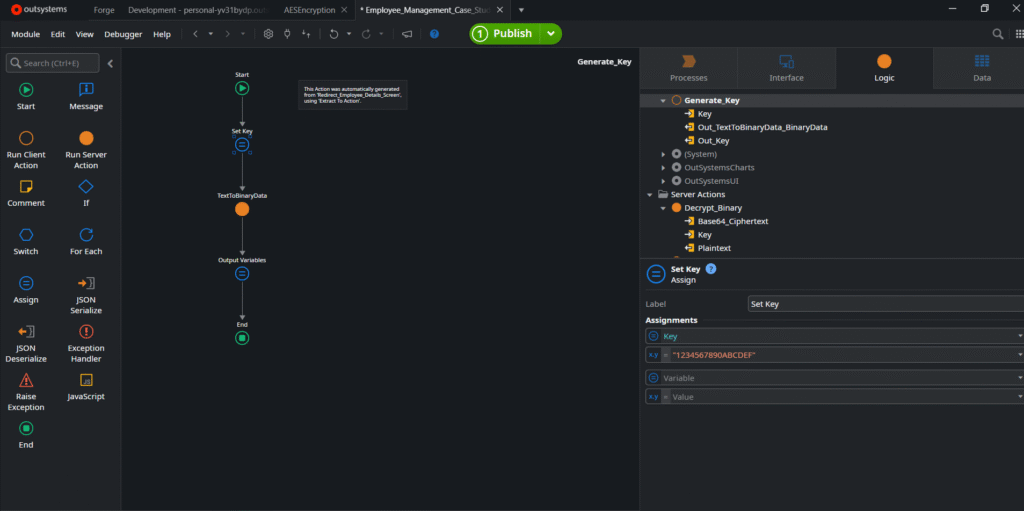This screenshot has width=1024, height=511.
Task: Pick the Run Client Action tool
Action: [x=26, y=150]
